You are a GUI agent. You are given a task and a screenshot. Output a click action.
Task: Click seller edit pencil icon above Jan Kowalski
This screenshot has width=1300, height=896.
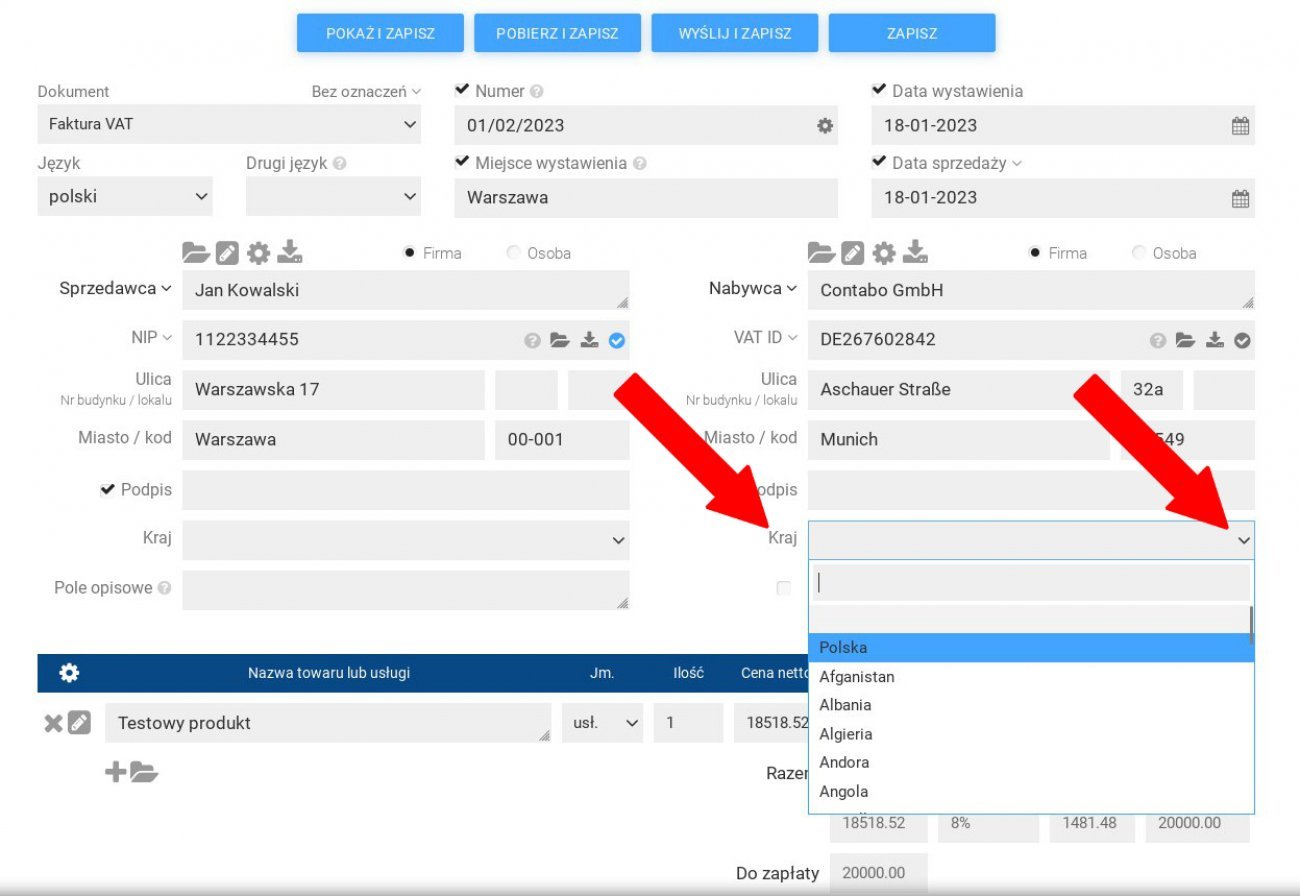pos(227,253)
